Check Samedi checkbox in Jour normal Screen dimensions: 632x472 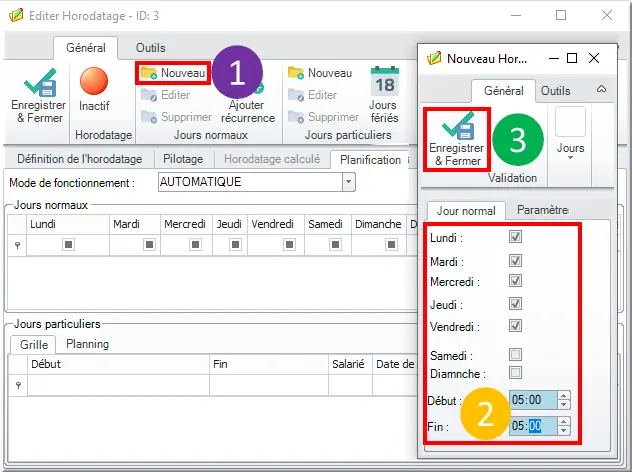[x=515, y=355]
